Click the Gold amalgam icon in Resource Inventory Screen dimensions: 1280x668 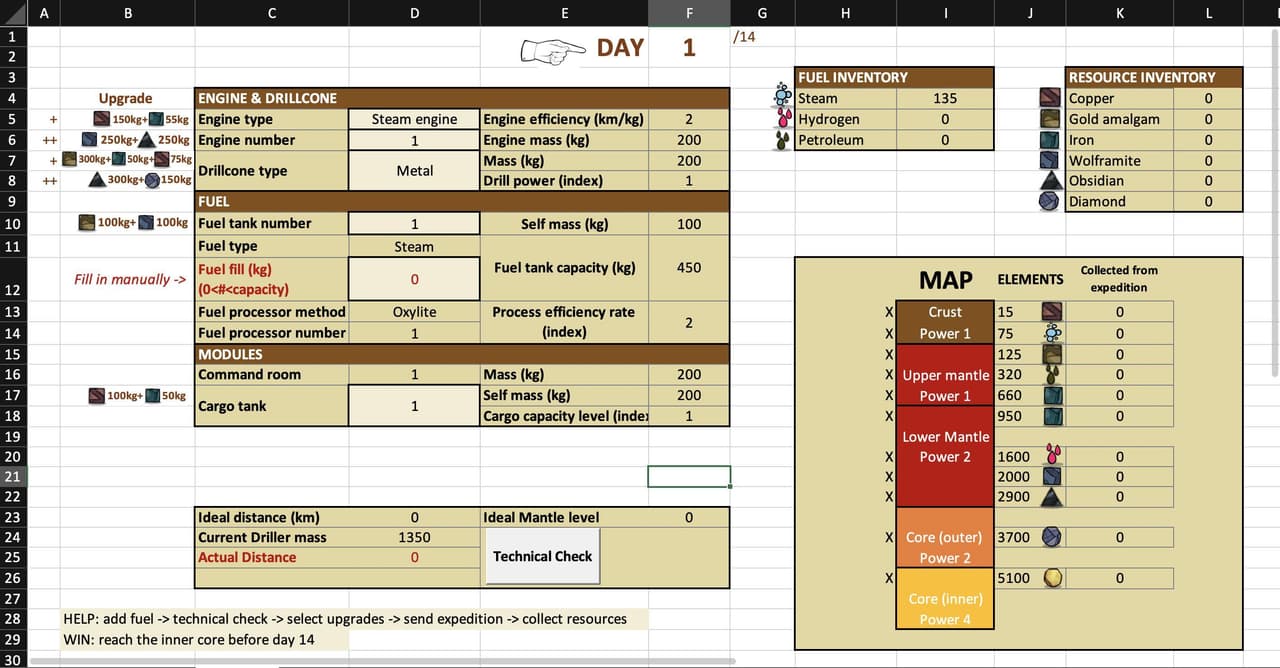(1052, 119)
